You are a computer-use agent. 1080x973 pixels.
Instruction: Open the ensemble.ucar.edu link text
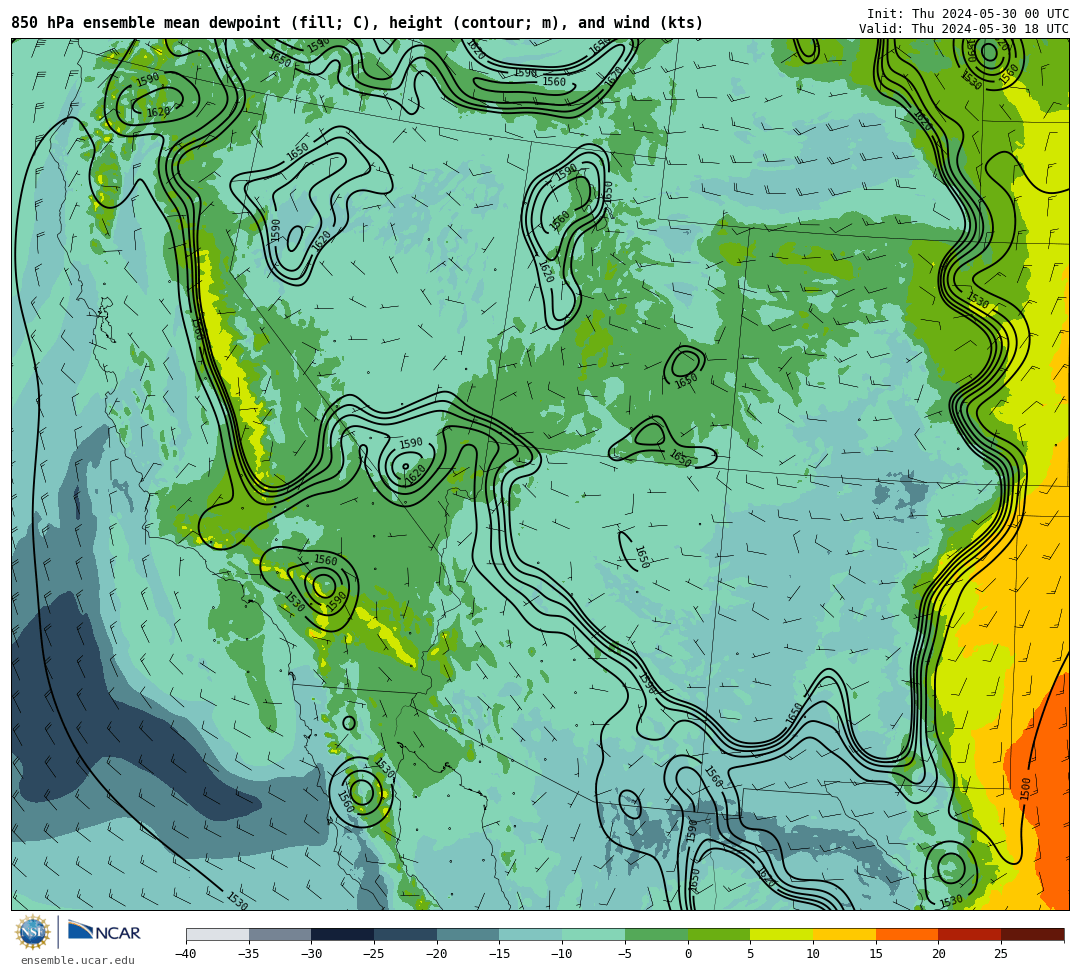pyautogui.click(x=78, y=960)
